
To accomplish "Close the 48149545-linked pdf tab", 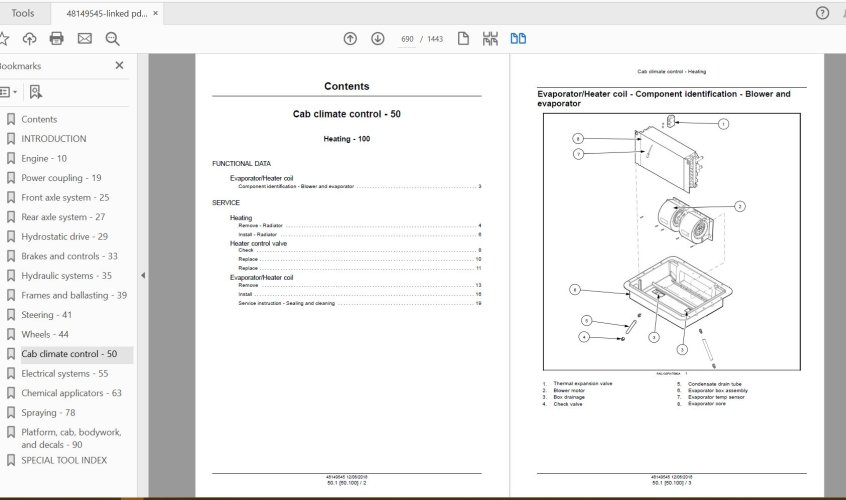I will (155, 13).
